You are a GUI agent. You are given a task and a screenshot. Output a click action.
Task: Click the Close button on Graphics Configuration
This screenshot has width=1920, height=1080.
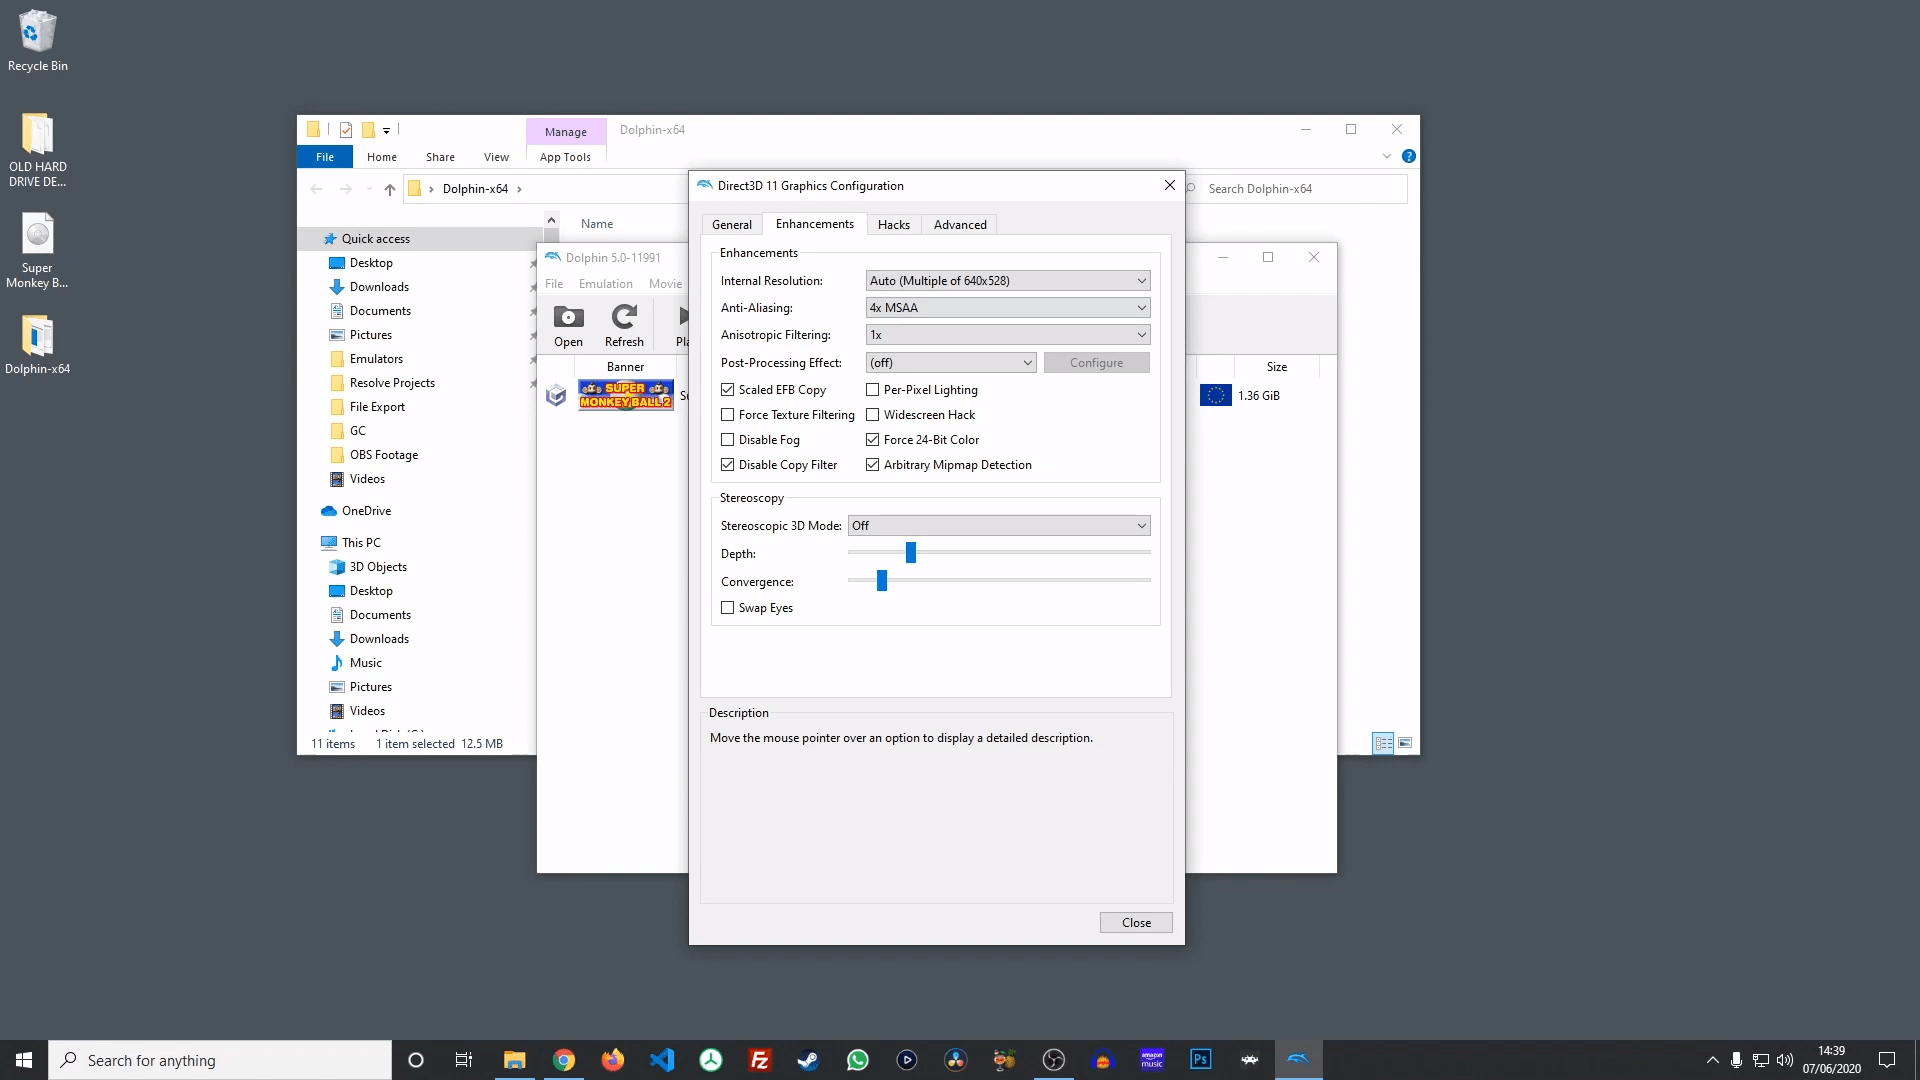pyautogui.click(x=1135, y=922)
